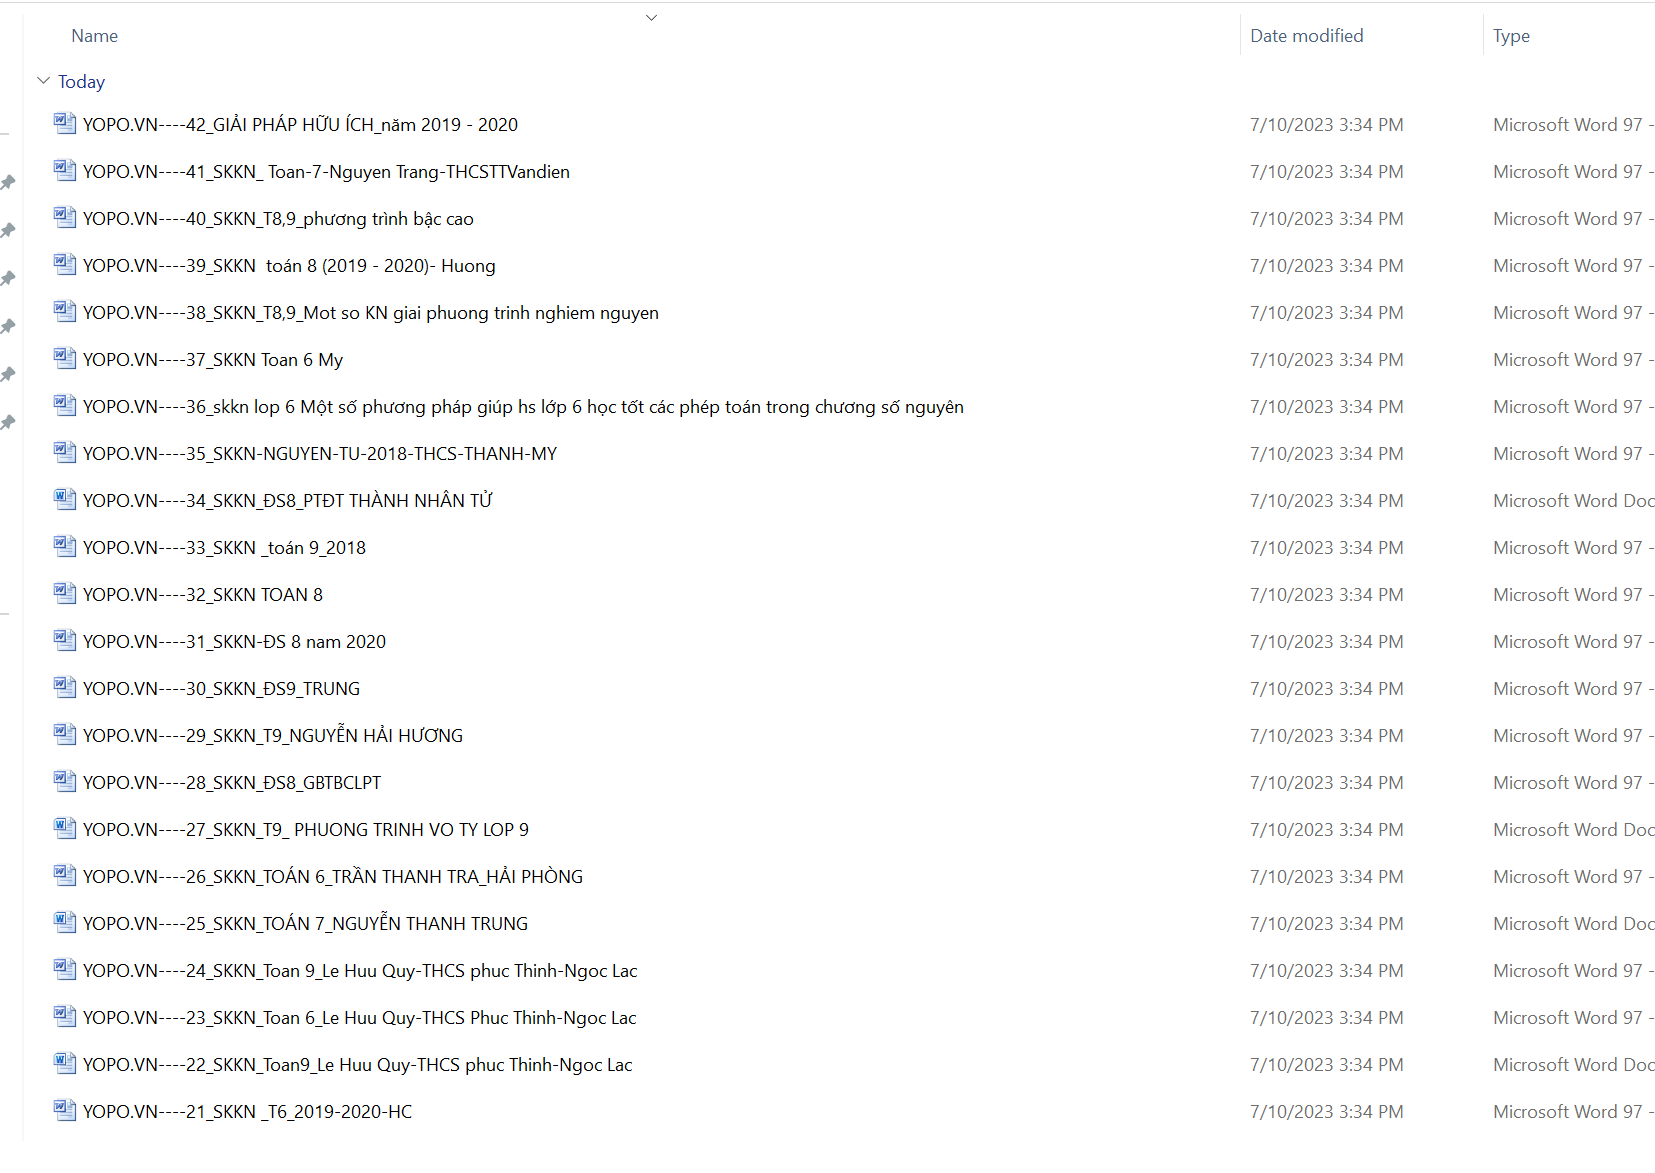The image size is (1655, 1173).
Task: Select file 40_SKKN_T8,9_phương trình bậc cao
Action: pos(278,219)
